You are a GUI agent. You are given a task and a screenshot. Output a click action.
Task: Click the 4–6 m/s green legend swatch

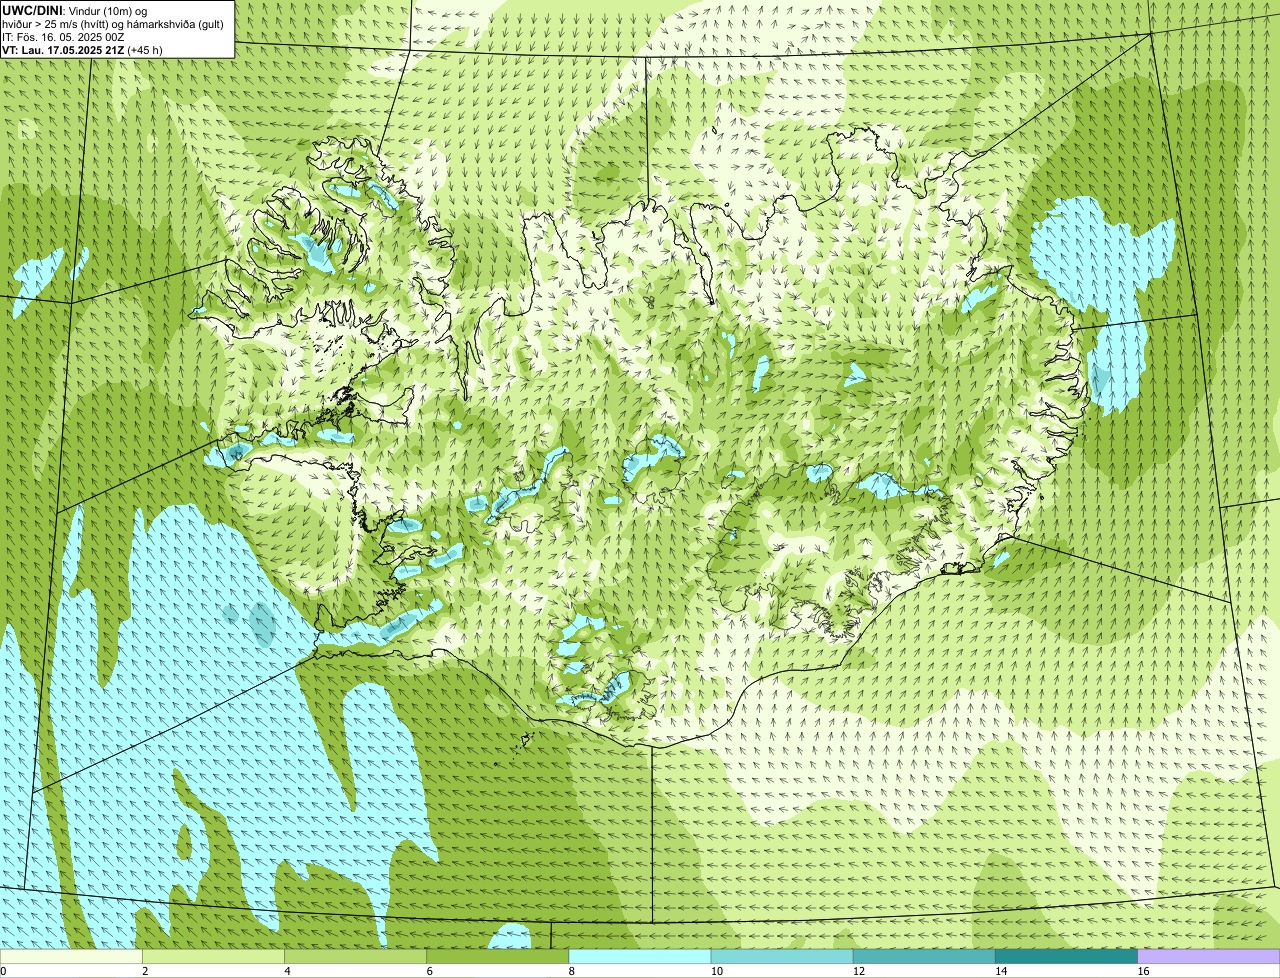click(355, 957)
